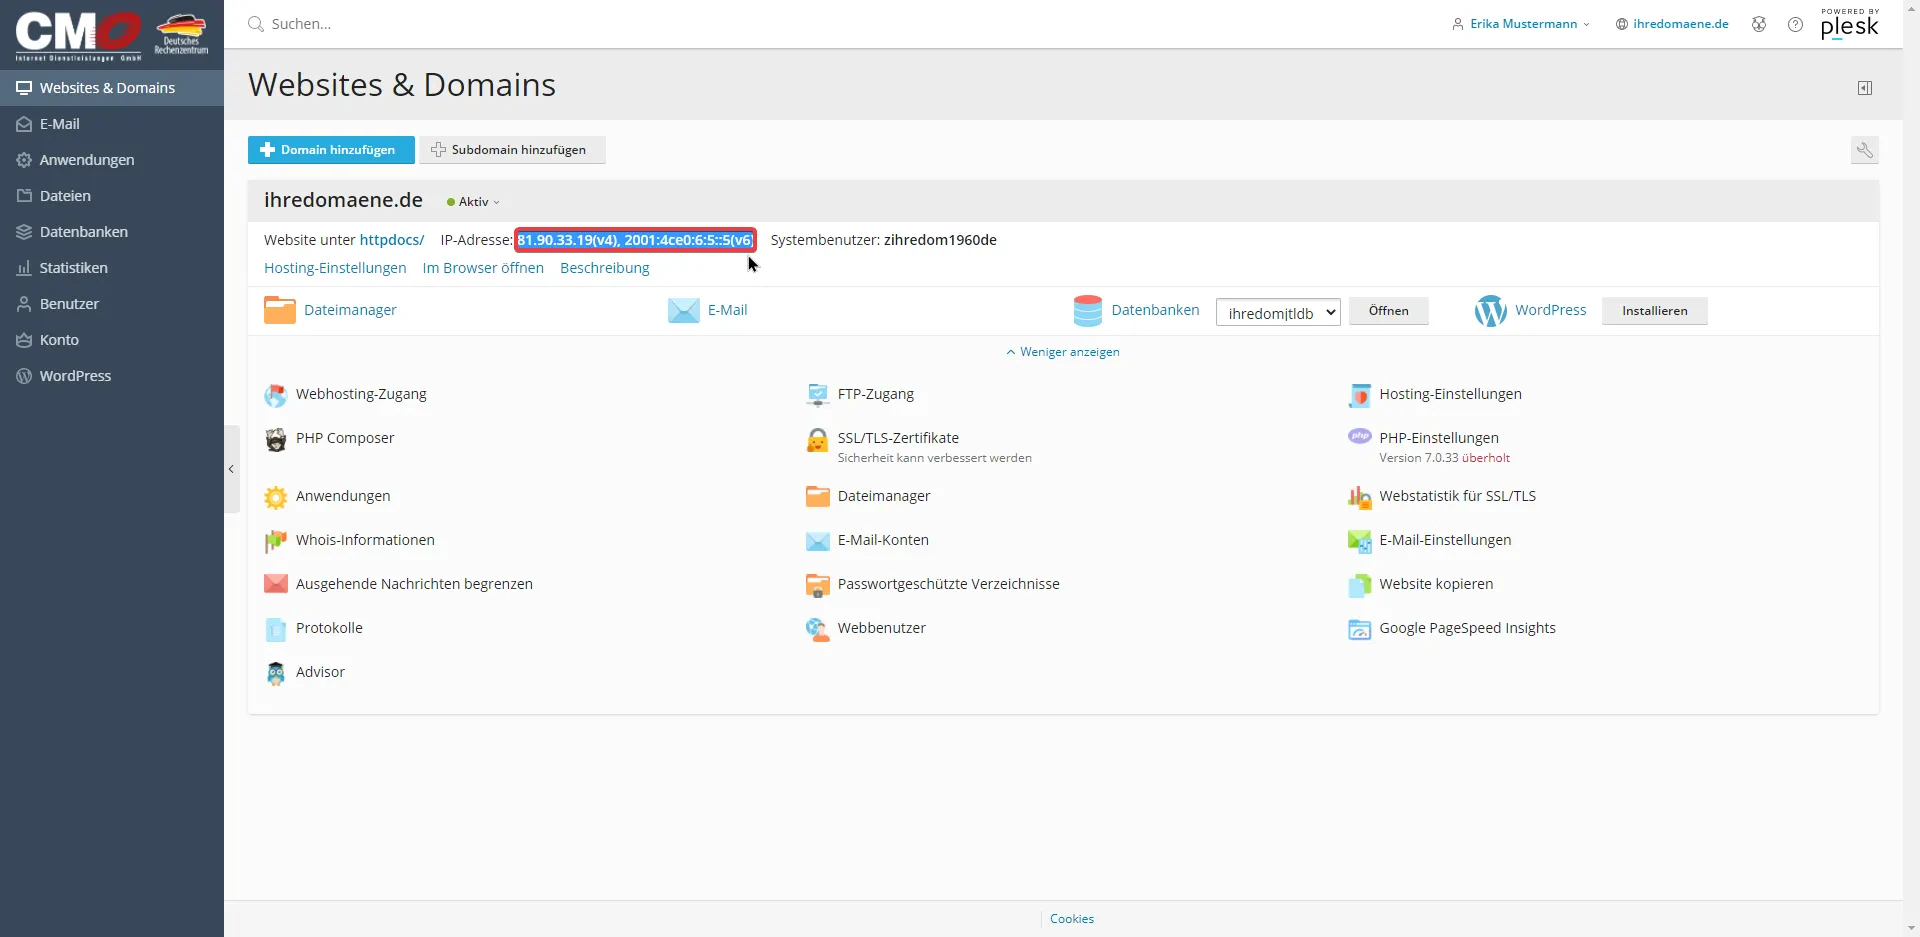Image resolution: width=1920 pixels, height=937 pixels.
Task: Open Whois-Informationen flag icon
Action: click(276, 541)
